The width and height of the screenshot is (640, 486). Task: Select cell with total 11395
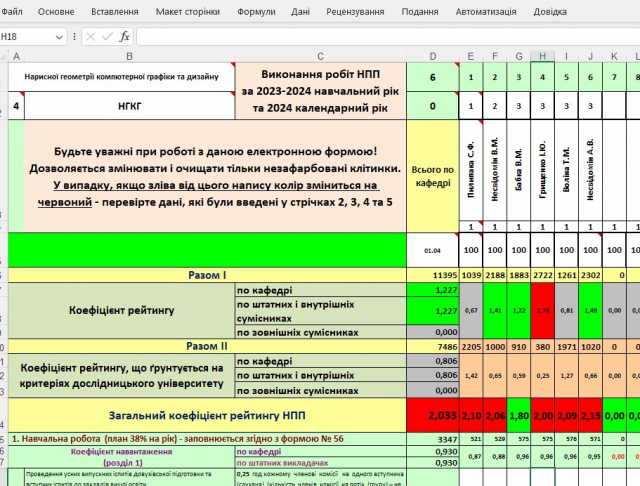point(433,275)
